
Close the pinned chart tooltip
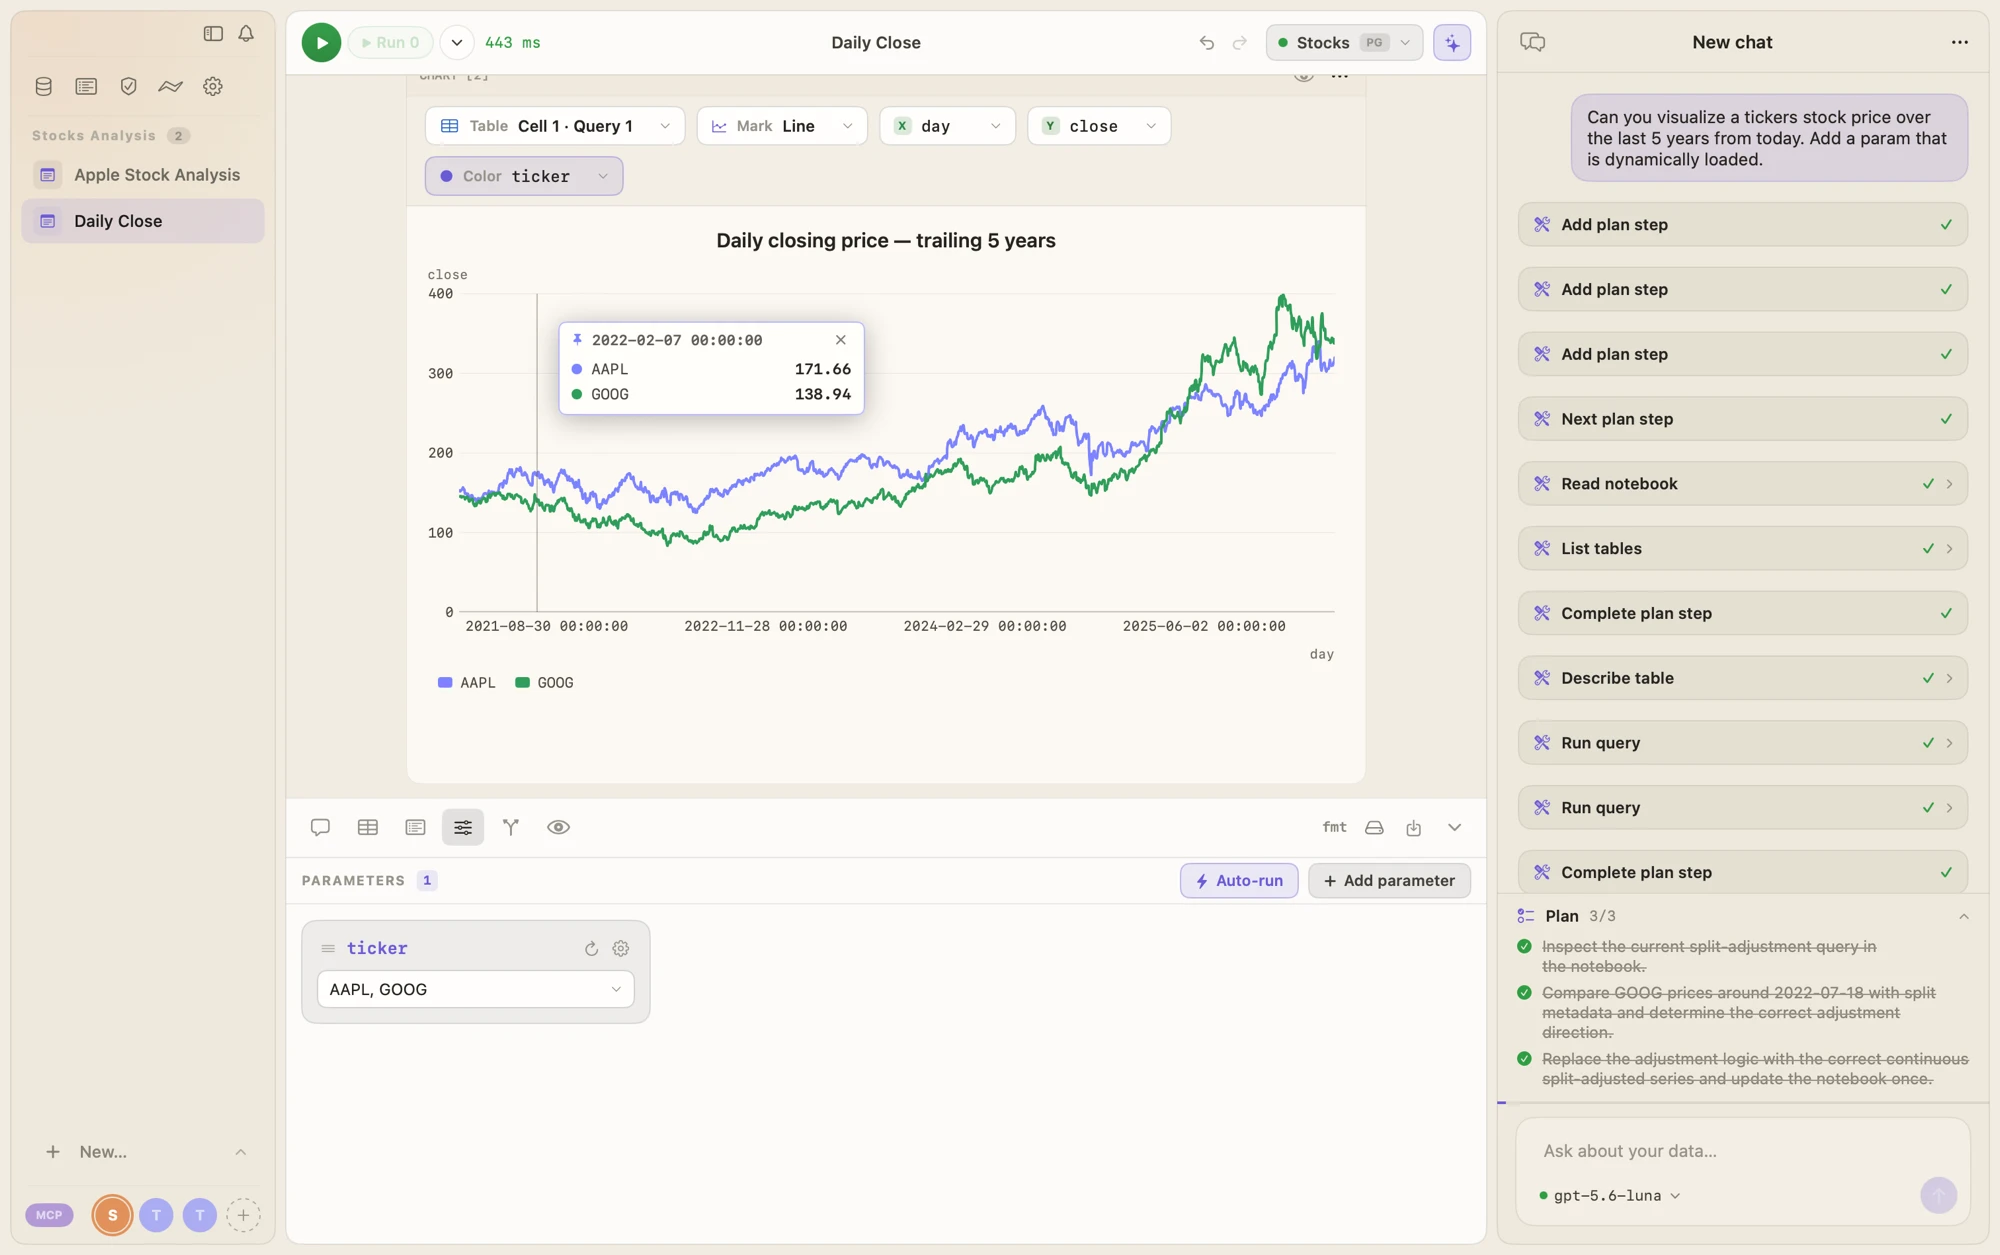(x=841, y=340)
